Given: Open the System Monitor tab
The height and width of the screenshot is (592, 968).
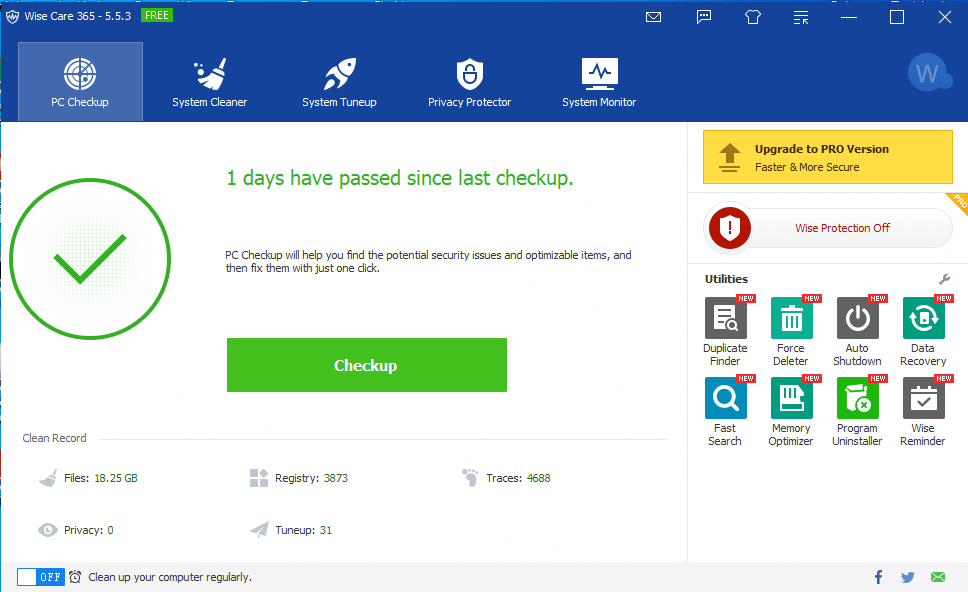Looking at the screenshot, I should (x=599, y=81).
